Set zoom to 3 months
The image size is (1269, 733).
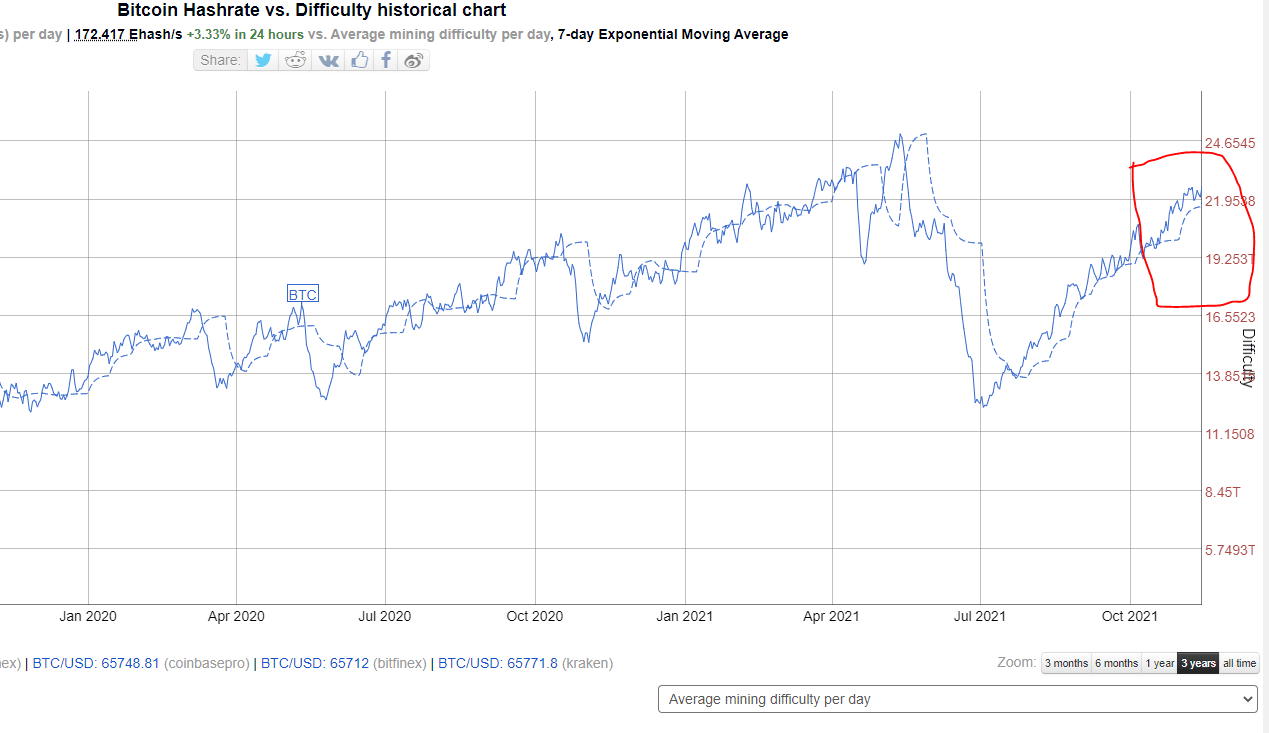(x=1066, y=663)
